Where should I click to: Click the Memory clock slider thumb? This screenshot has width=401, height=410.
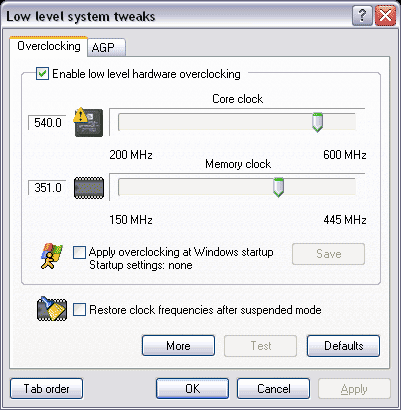click(x=278, y=187)
